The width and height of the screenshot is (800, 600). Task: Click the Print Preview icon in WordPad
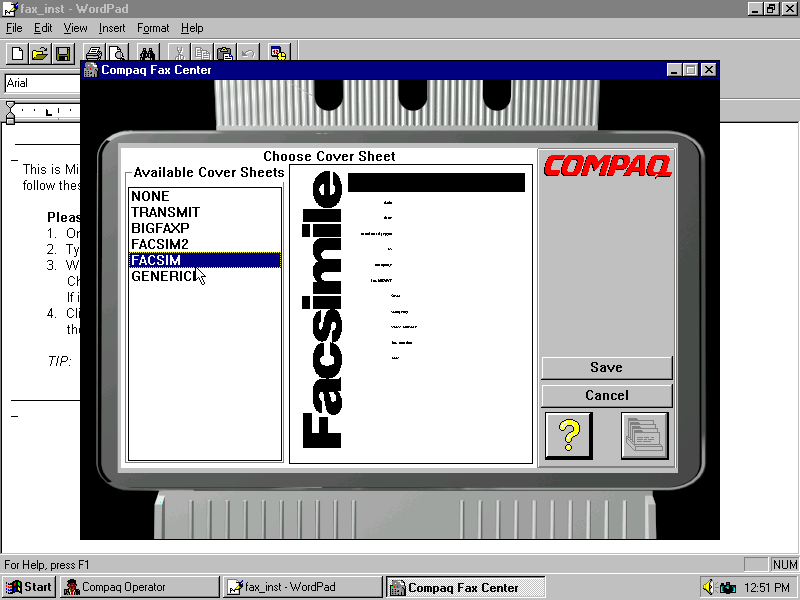[x=117, y=53]
